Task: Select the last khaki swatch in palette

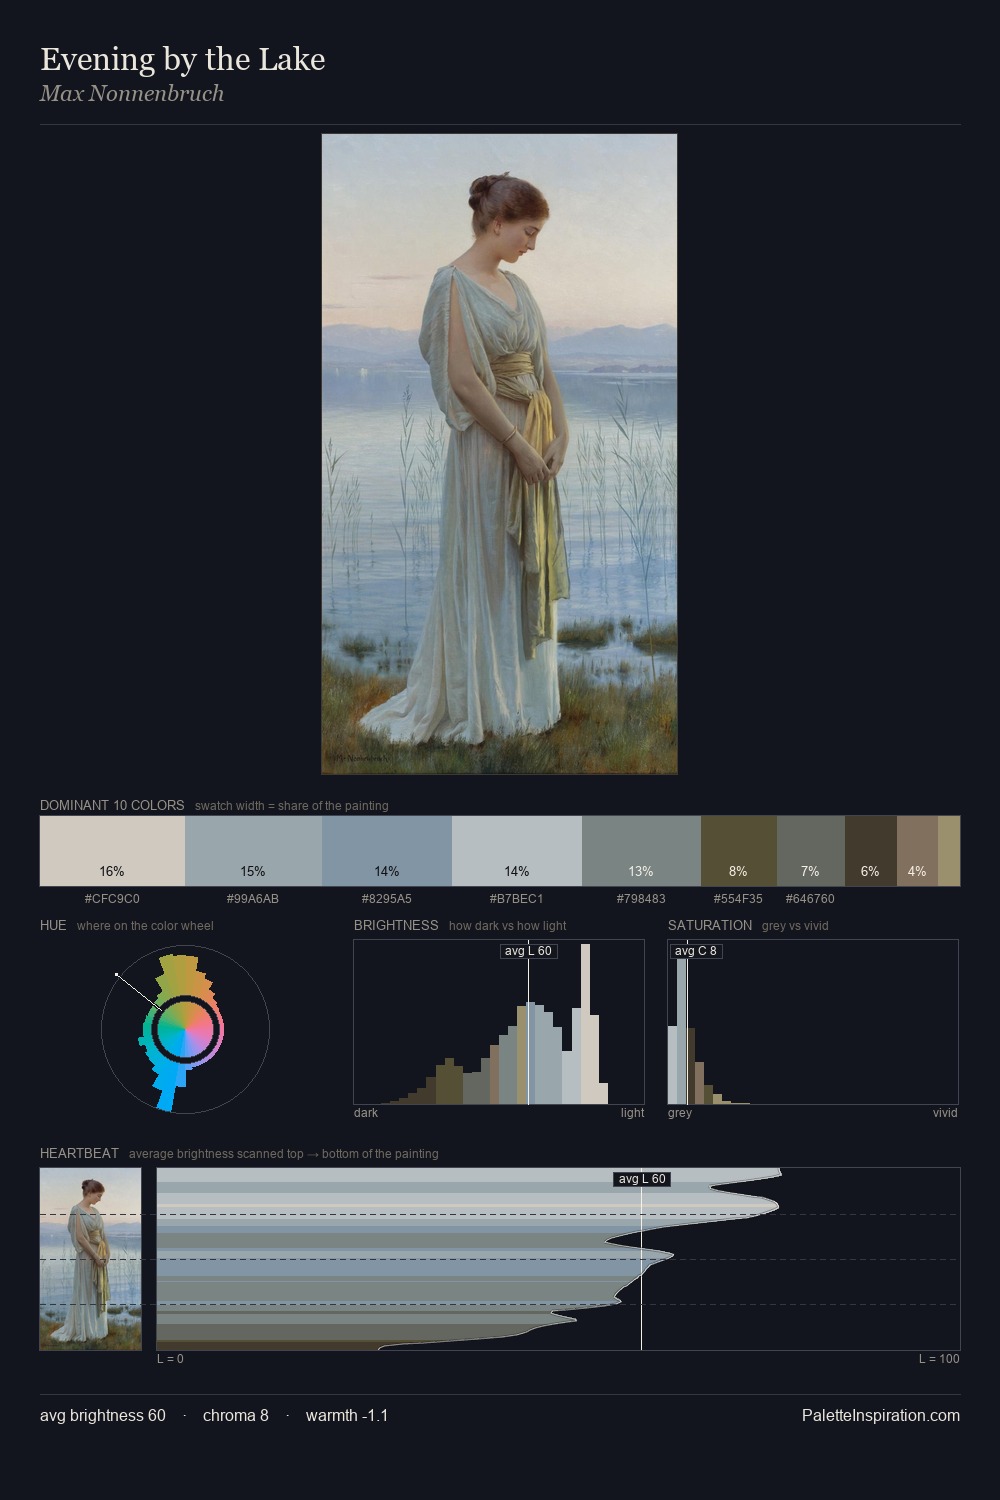Action: point(949,851)
